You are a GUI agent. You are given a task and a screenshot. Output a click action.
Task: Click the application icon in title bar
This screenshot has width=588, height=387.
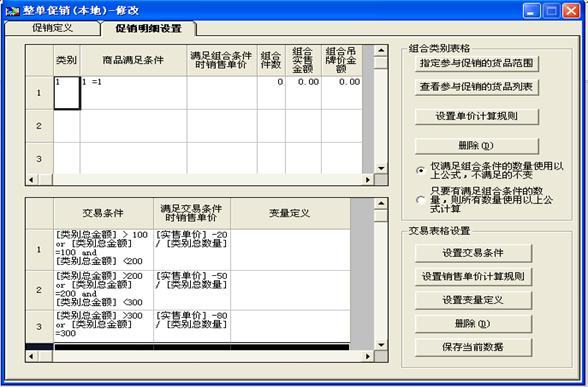click(x=12, y=10)
